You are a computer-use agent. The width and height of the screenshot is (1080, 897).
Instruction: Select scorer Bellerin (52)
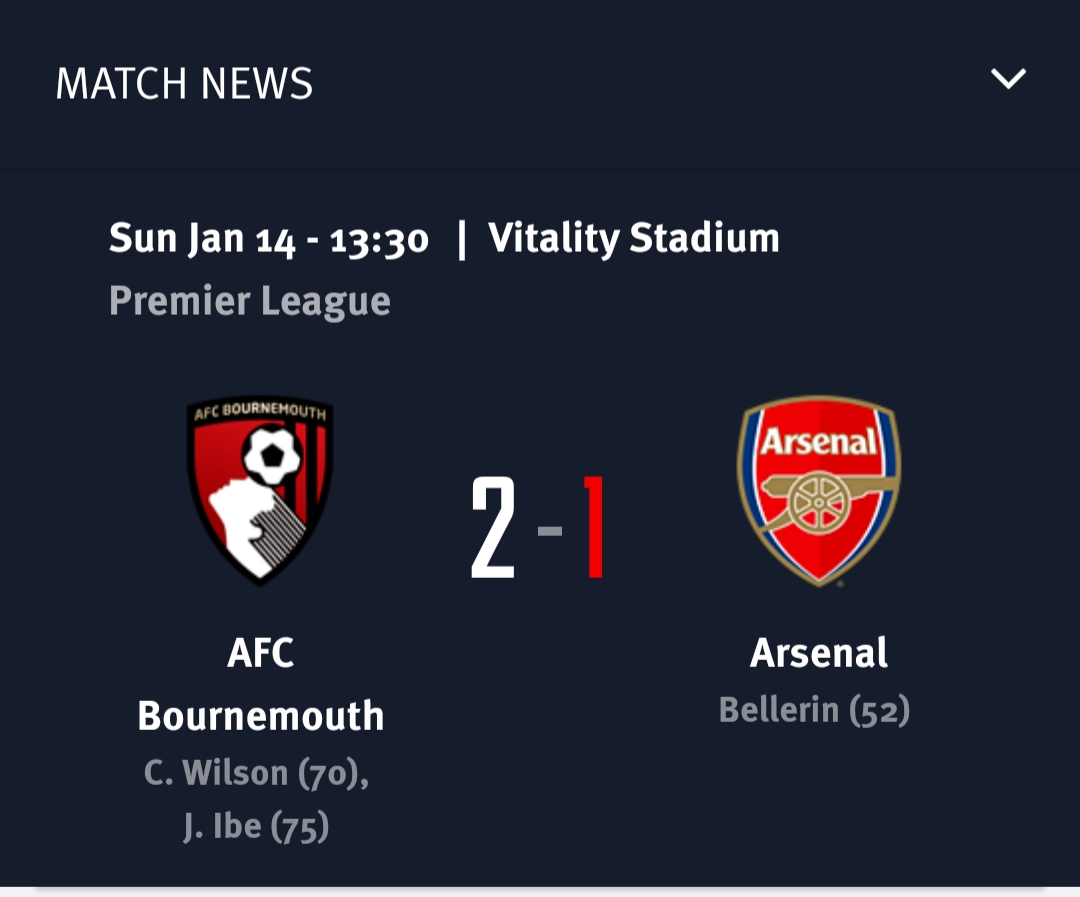pos(815,710)
